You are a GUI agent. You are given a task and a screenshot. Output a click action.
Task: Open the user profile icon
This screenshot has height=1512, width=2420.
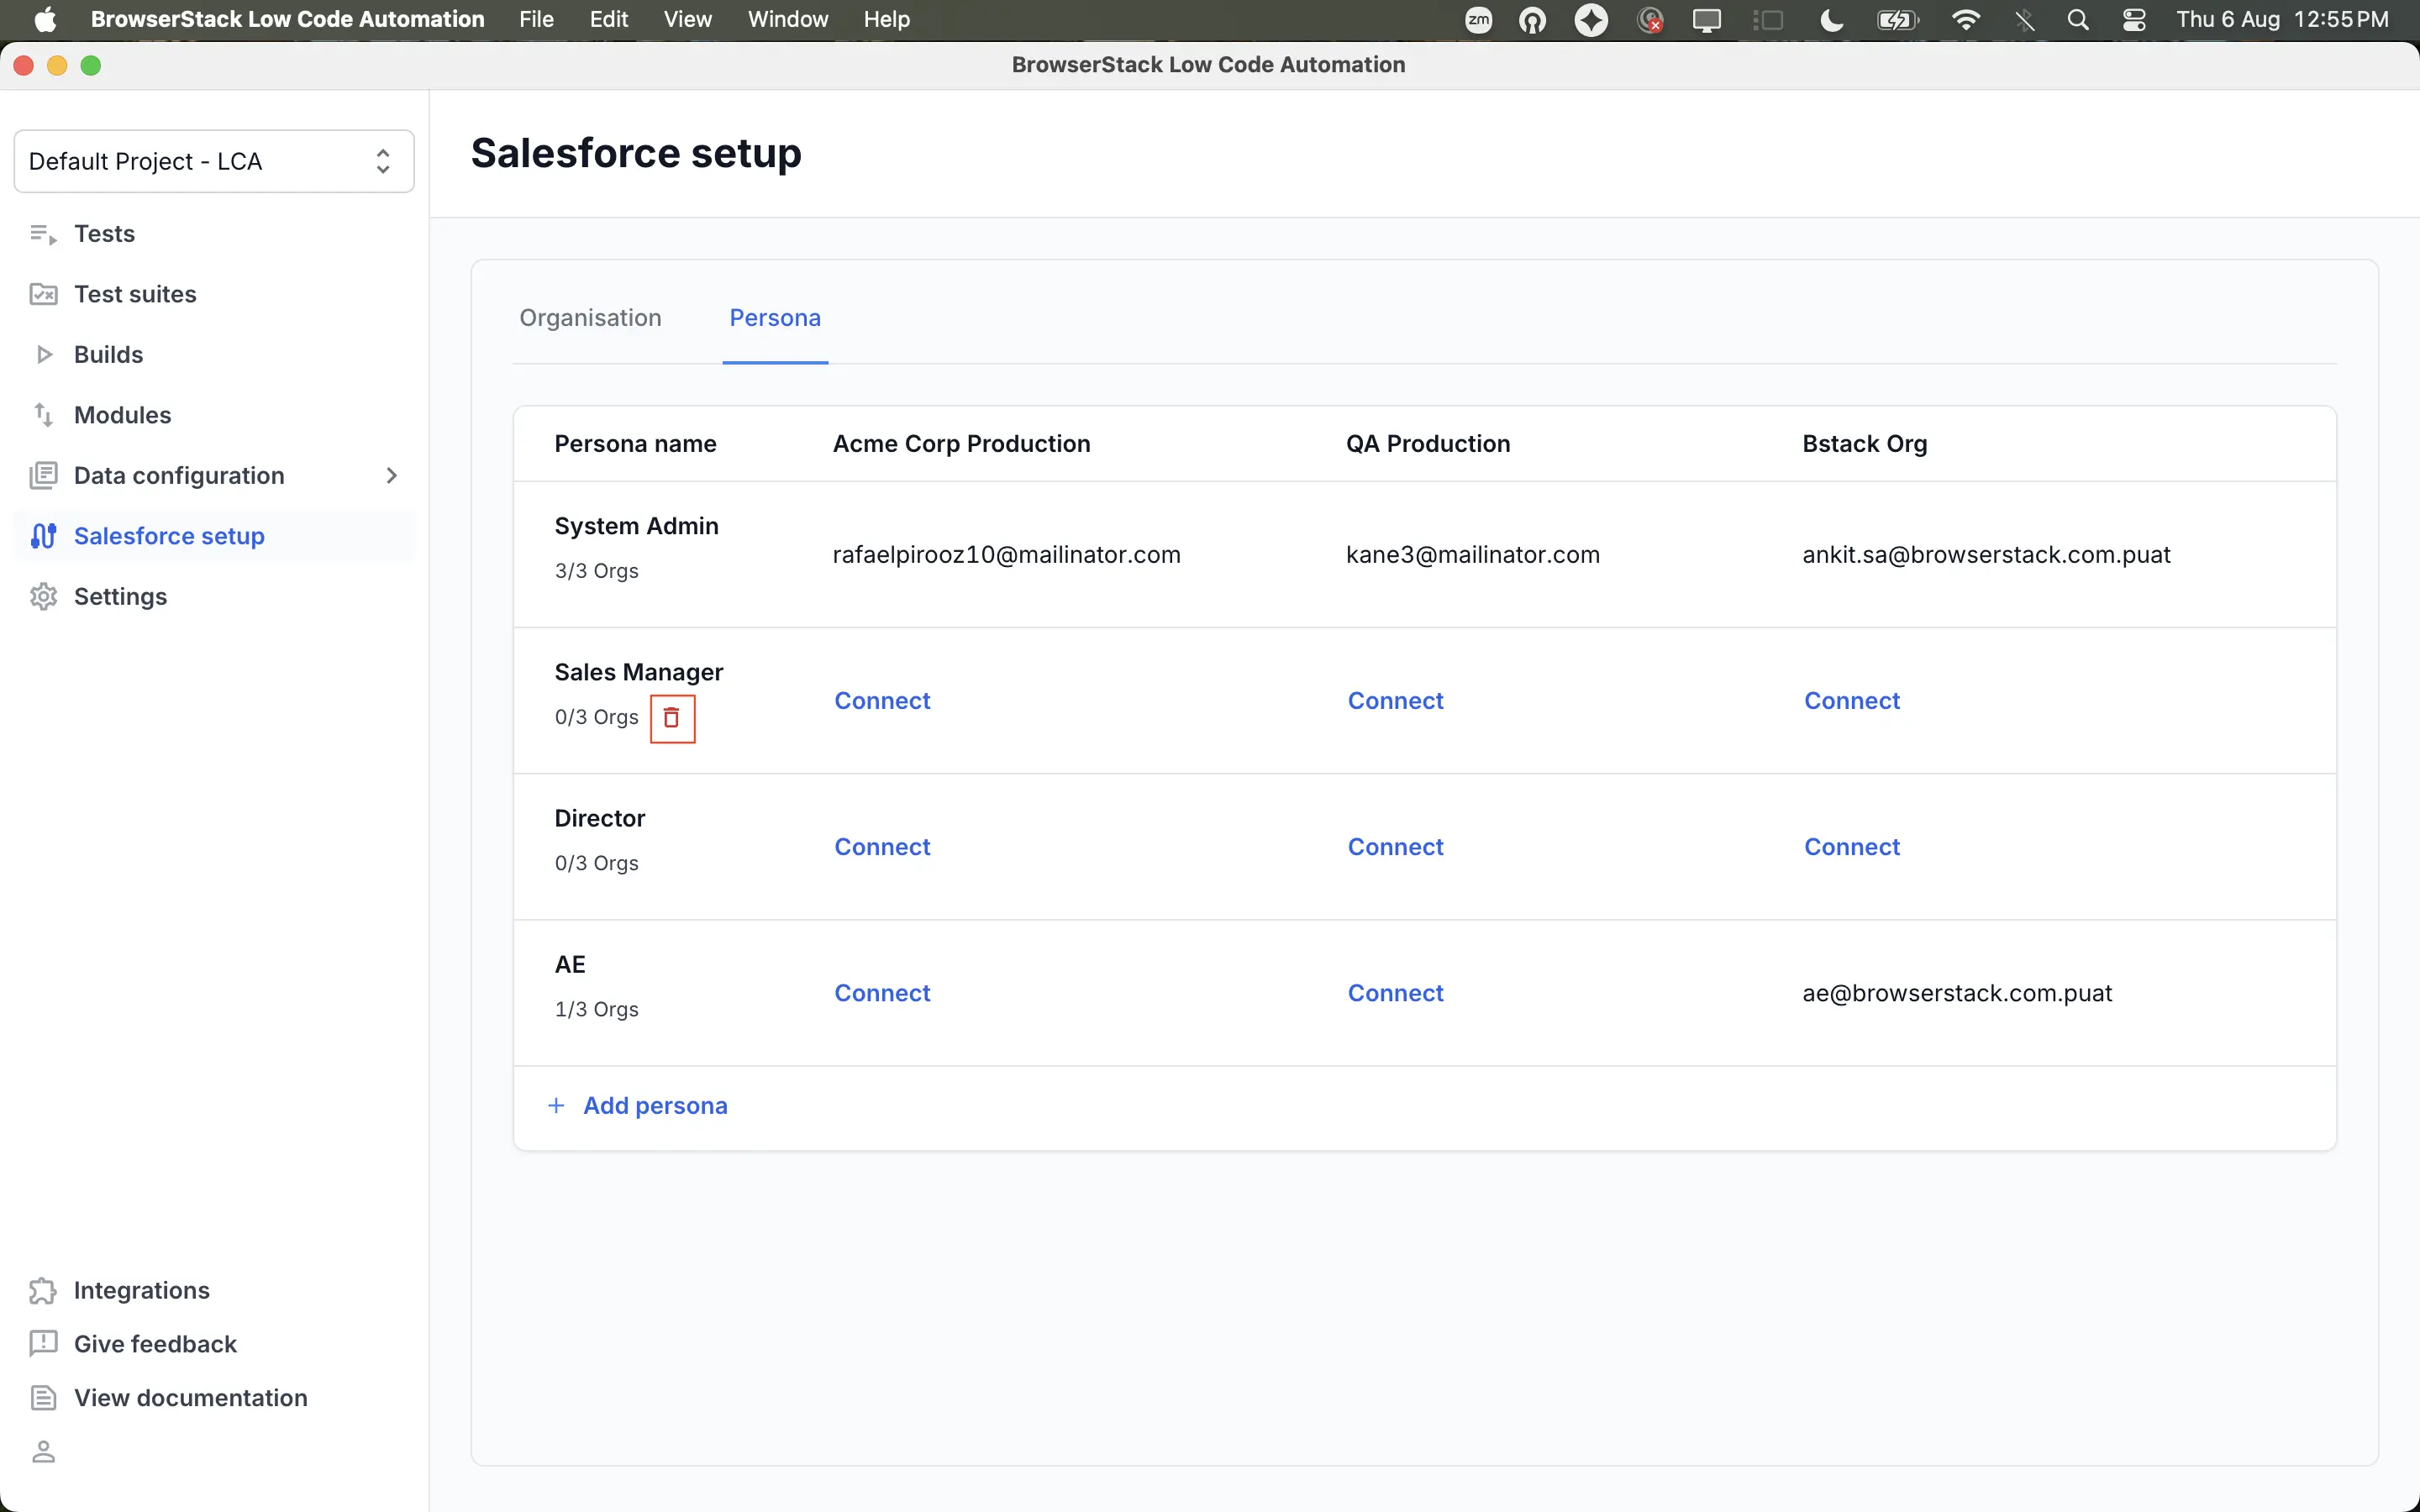(x=43, y=1451)
